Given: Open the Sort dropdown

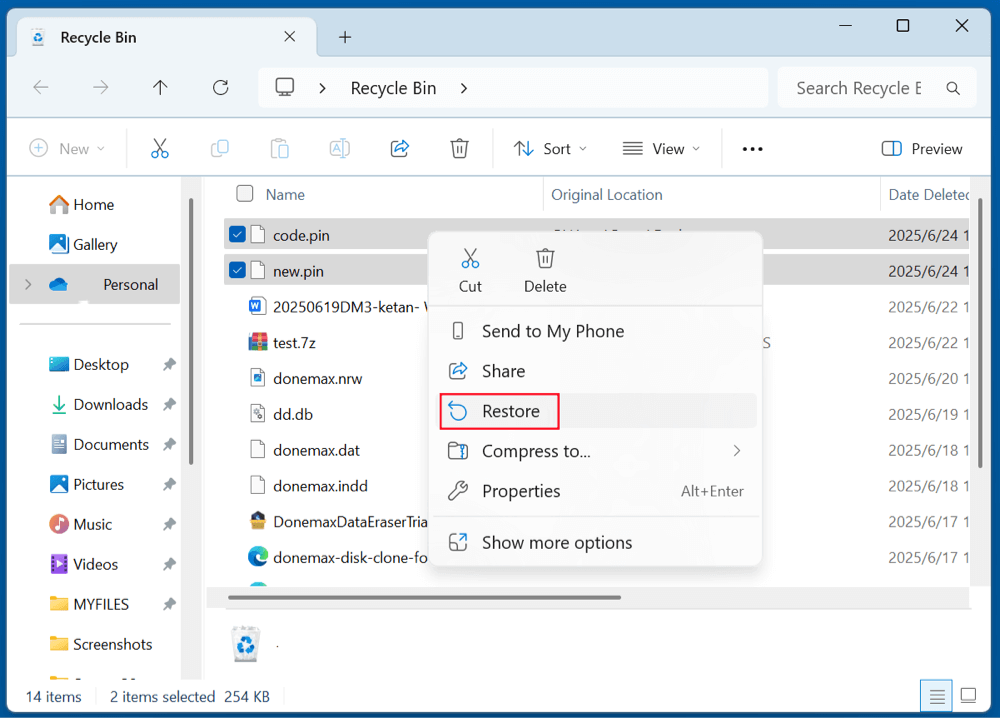Looking at the screenshot, I should 549,147.
